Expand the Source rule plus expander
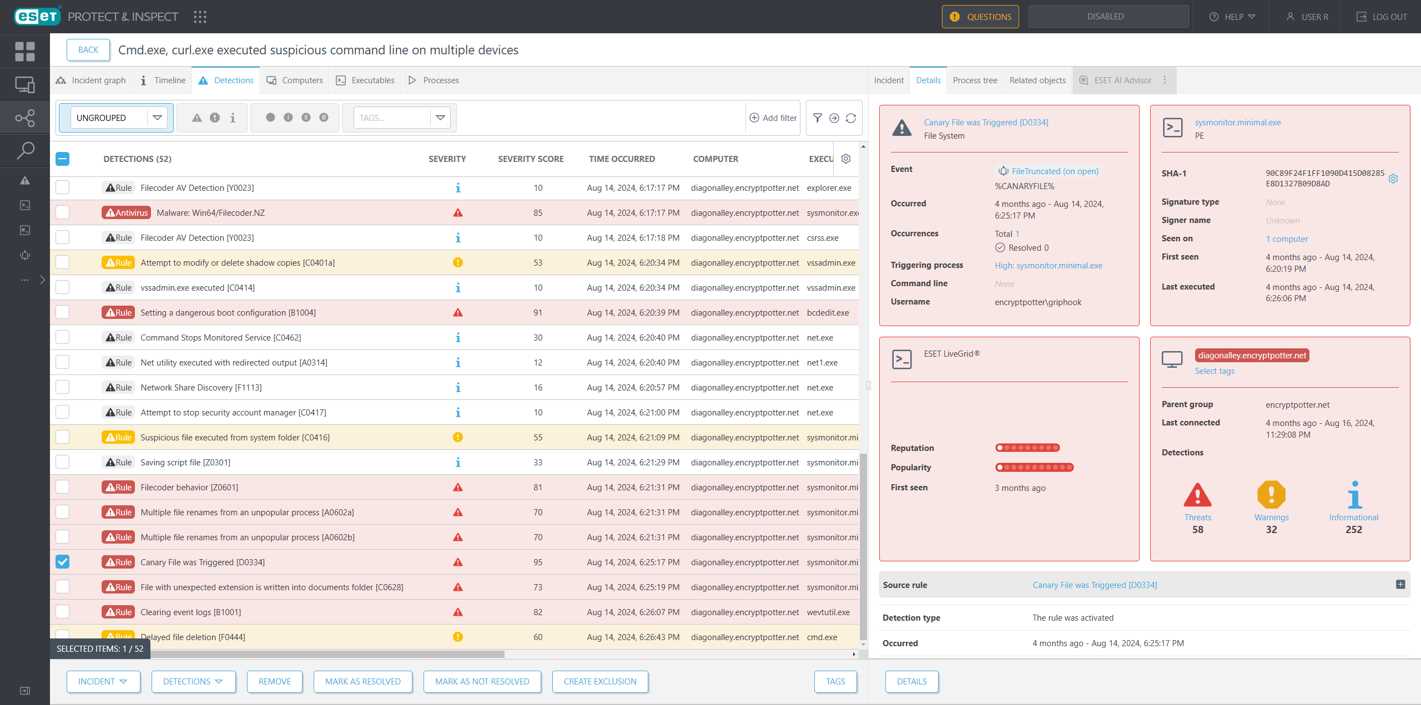The height and width of the screenshot is (705, 1421). 1400,584
